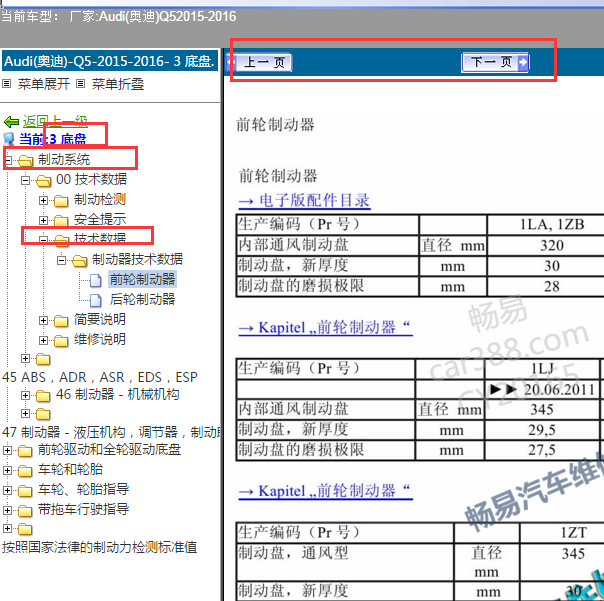
Task: Click the 下一页 next page button
Action: [x=495, y=62]
